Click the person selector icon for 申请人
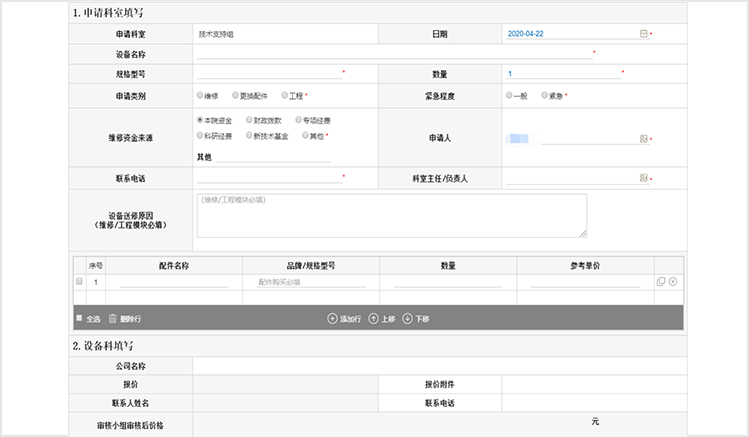The image size is (749, 437). (643, 139)
